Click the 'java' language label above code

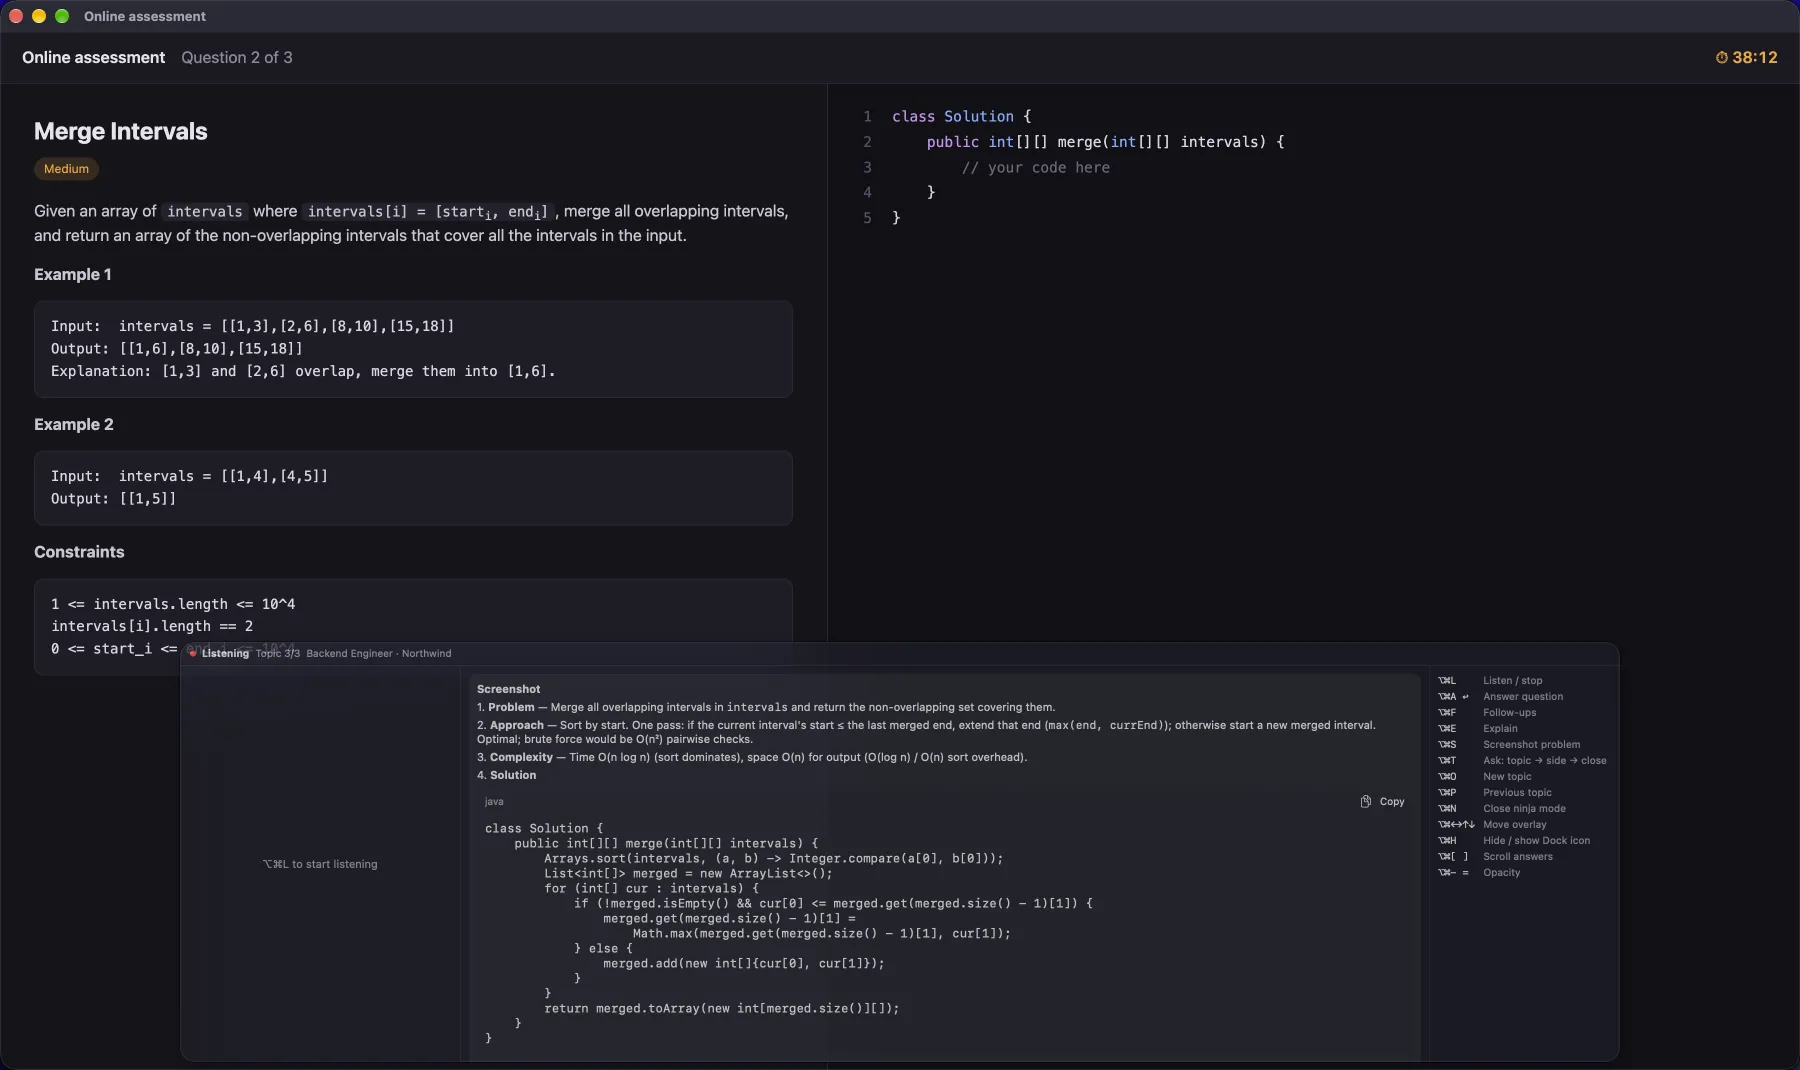point(494,802)
